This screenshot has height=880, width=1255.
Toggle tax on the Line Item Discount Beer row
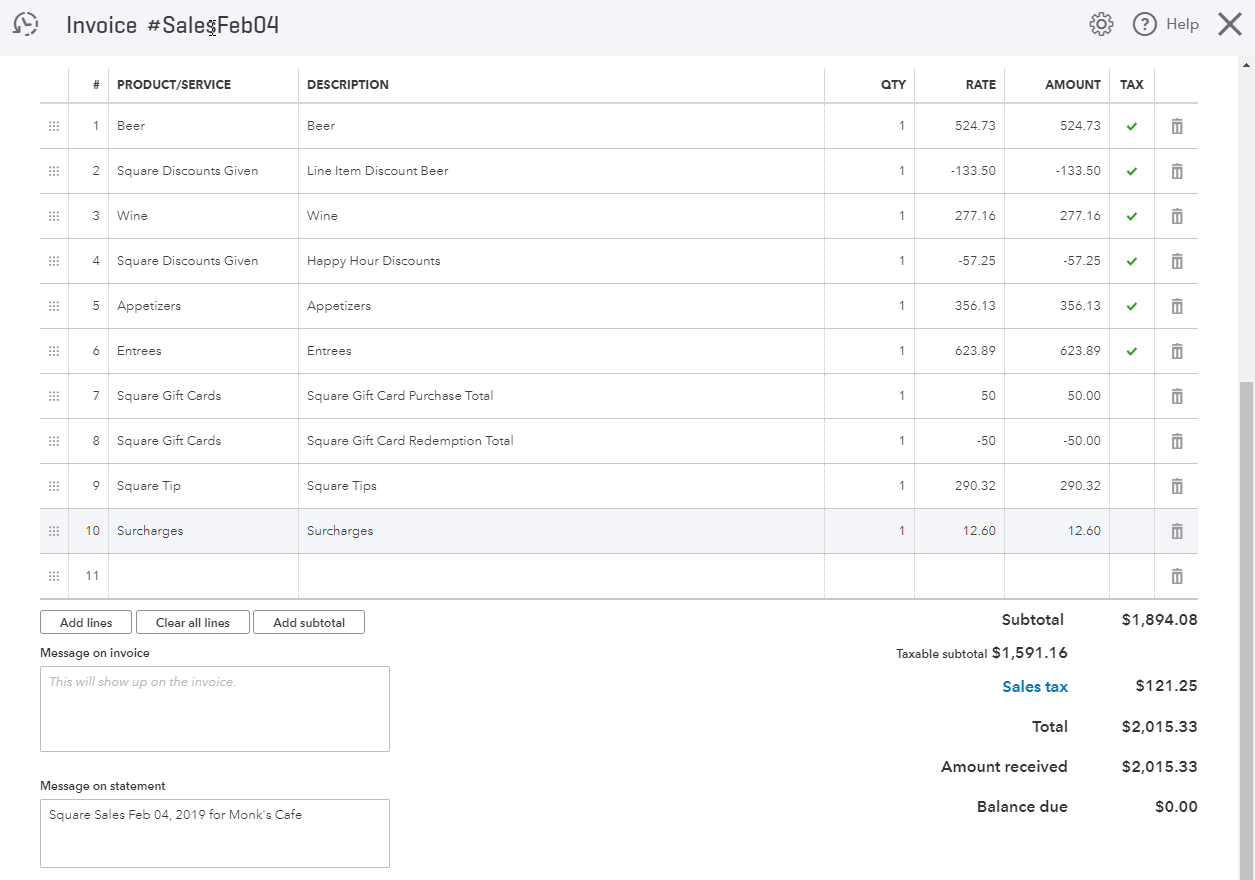pos(1132,171)
